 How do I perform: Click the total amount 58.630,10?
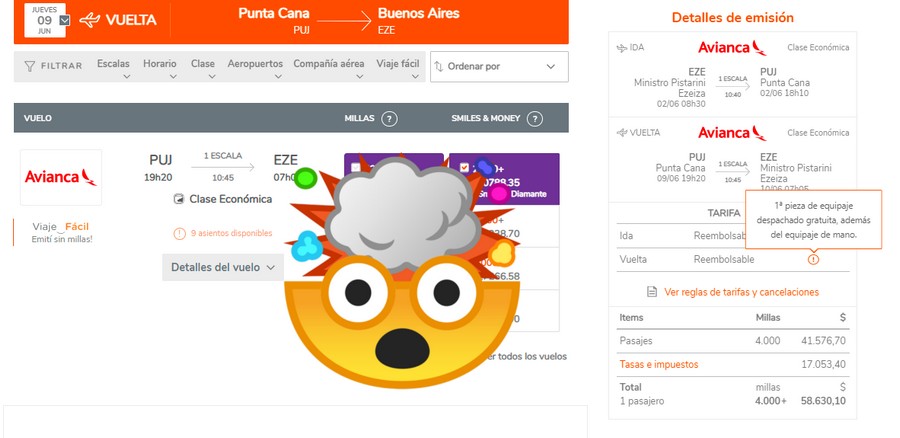tap(823, 401)
